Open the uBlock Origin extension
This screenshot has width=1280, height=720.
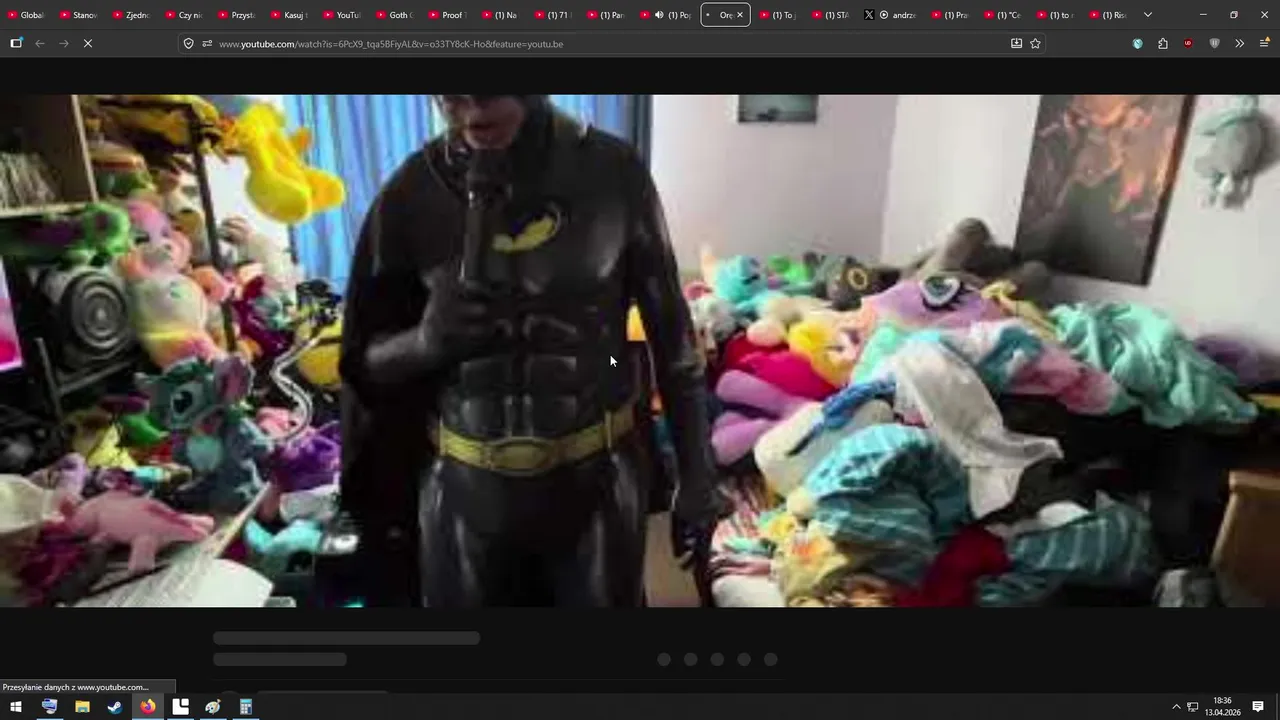coord(1188,44)
